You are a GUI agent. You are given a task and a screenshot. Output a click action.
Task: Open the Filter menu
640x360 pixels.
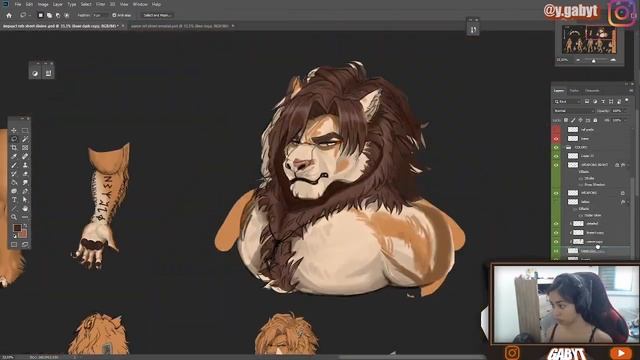coord(100,4)
